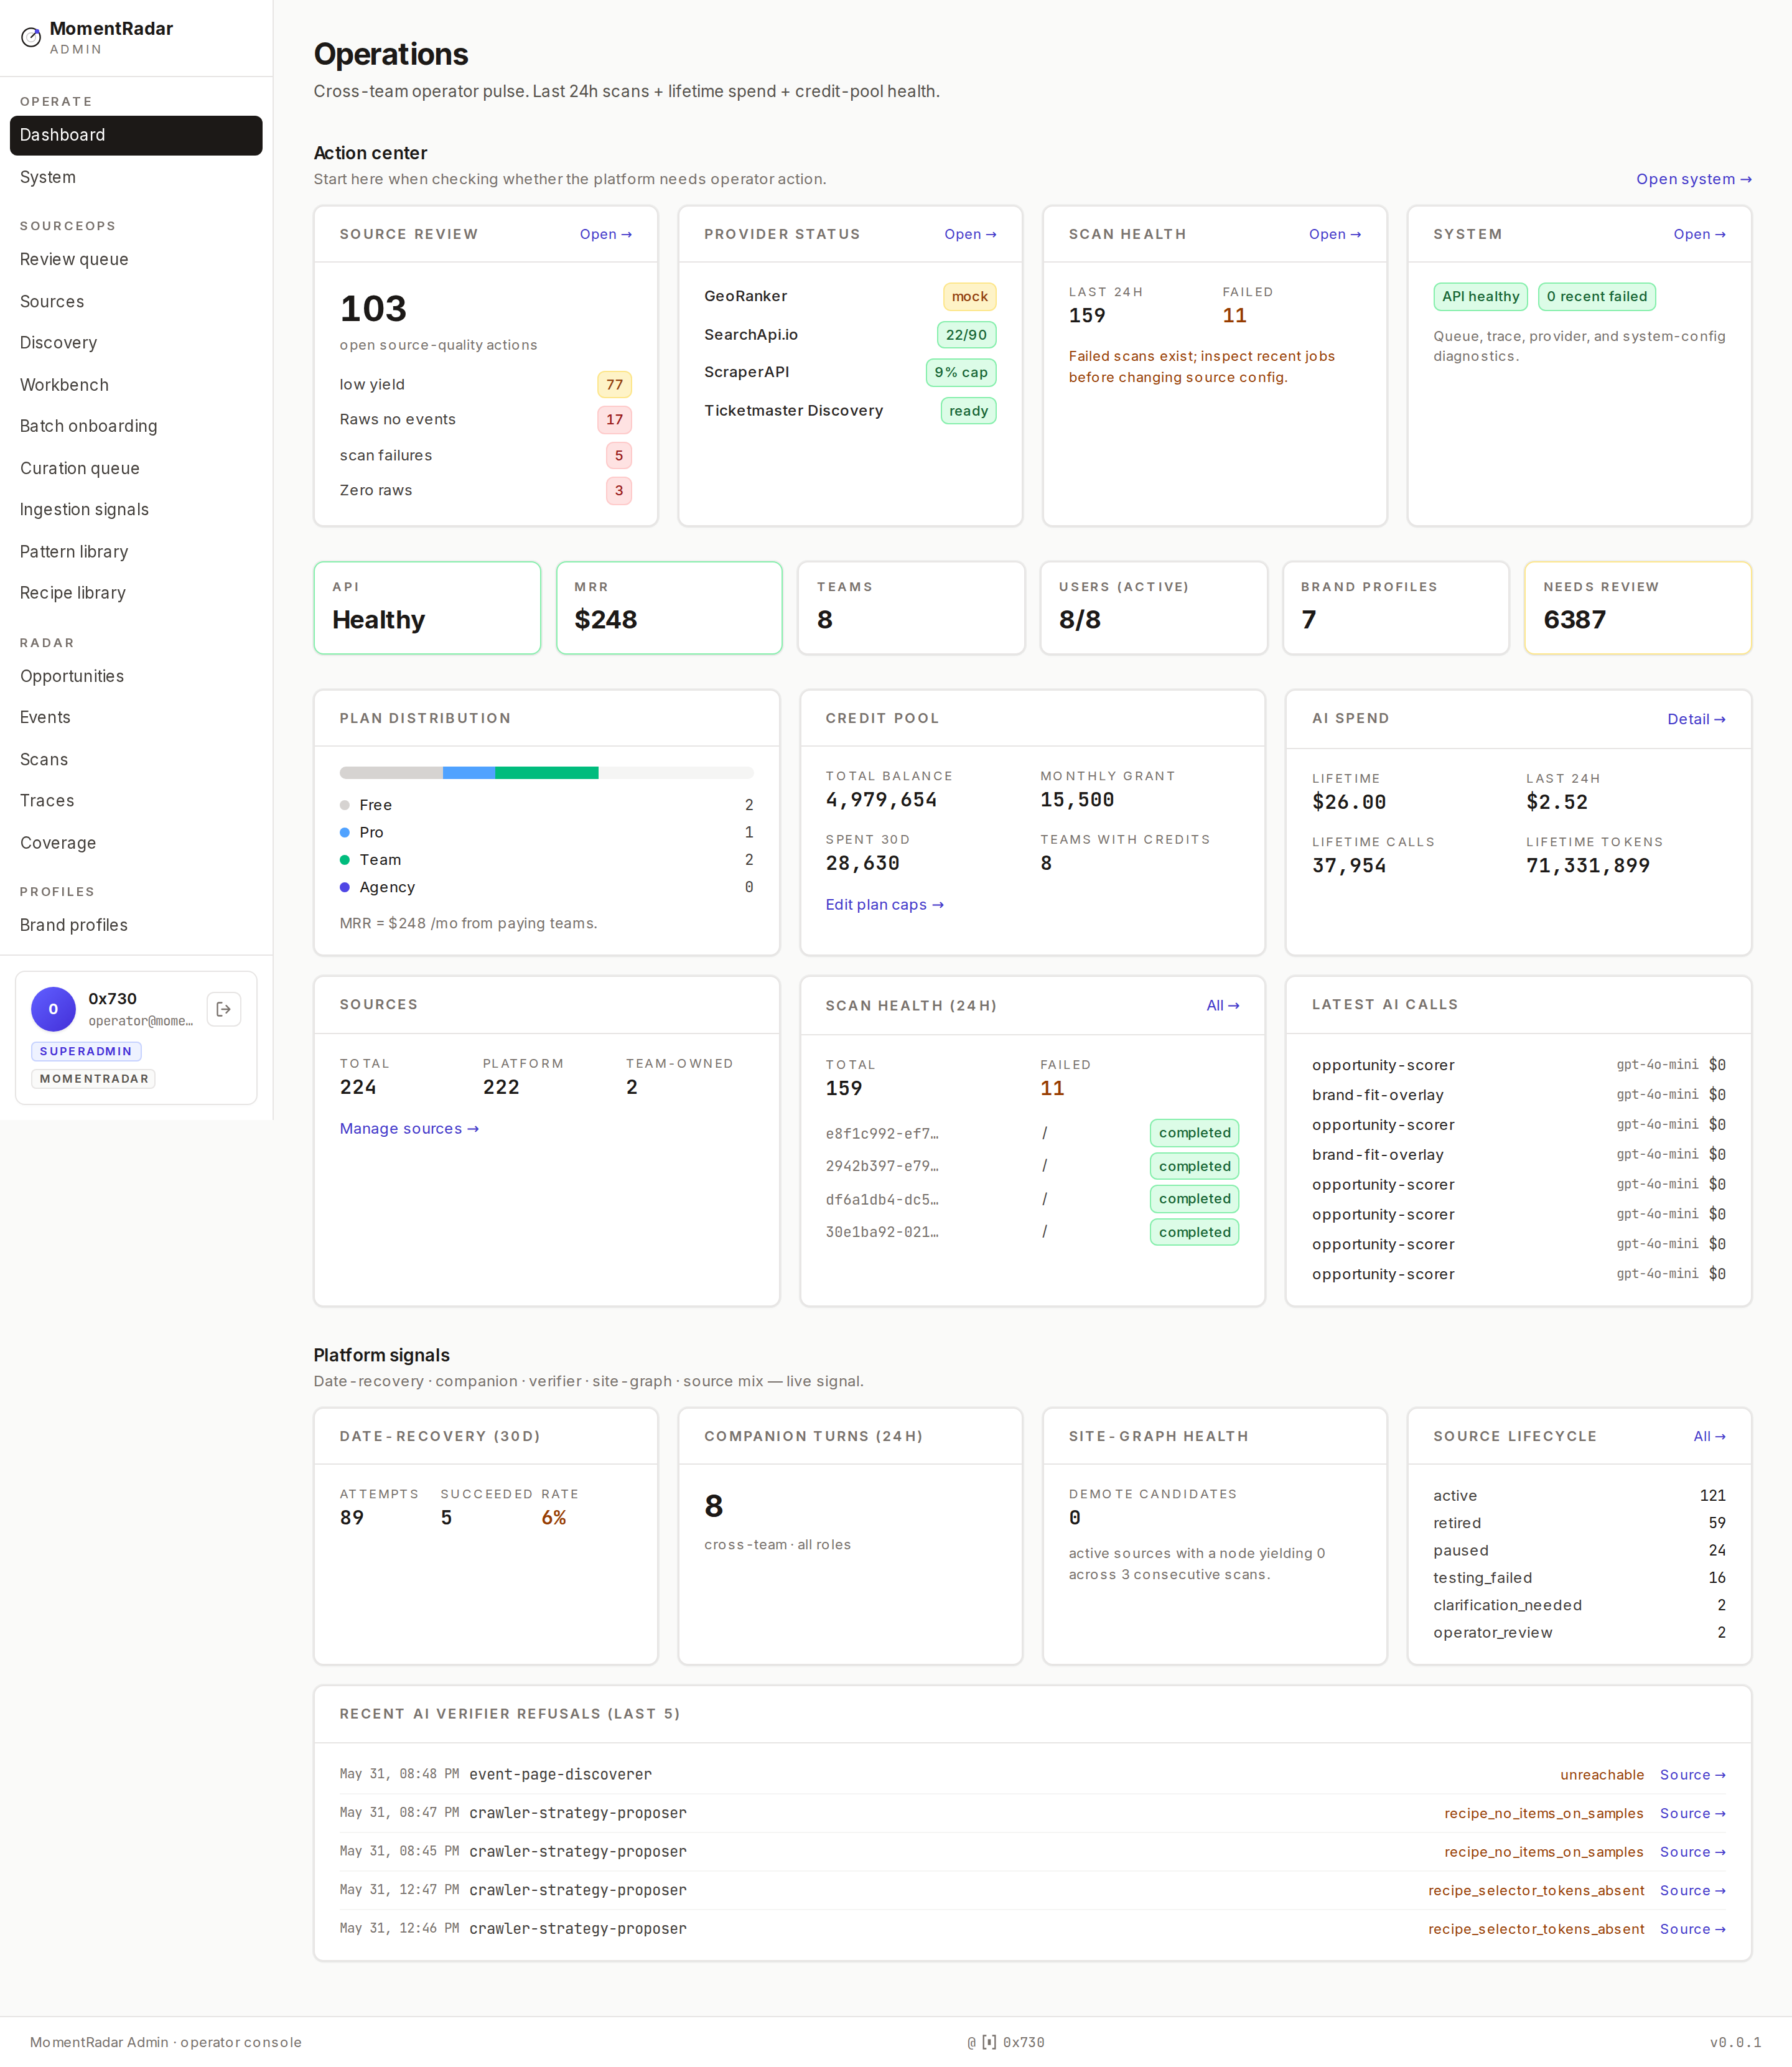Open the Source Review card link
Image resolution: width=1792 pixels, height=2067 pixels.
point(605,234)
